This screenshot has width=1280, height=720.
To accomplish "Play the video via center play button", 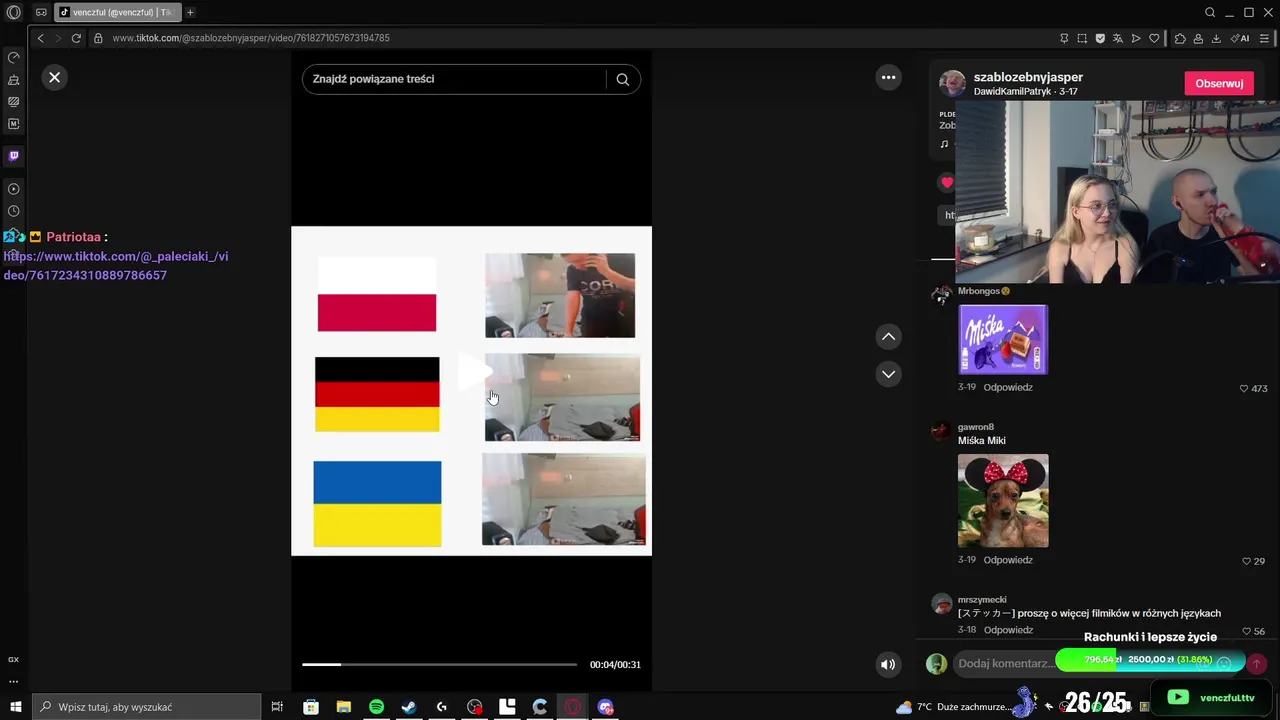I will (475, 372).
